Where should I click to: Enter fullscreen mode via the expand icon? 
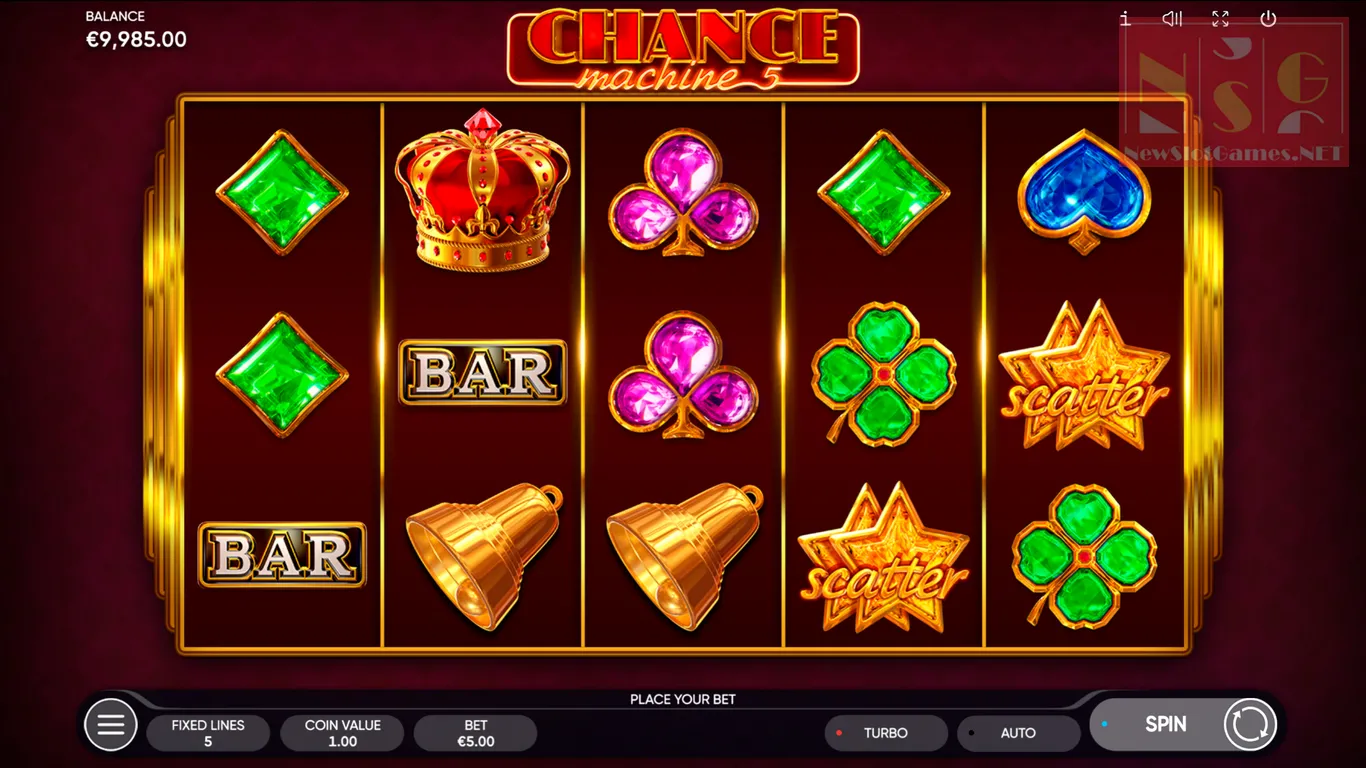point(1220,18)
